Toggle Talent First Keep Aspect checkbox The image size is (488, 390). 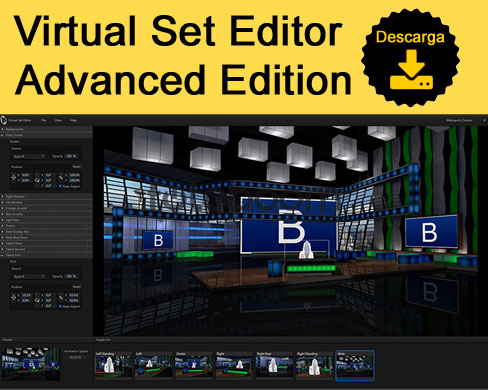coord(60,306)
